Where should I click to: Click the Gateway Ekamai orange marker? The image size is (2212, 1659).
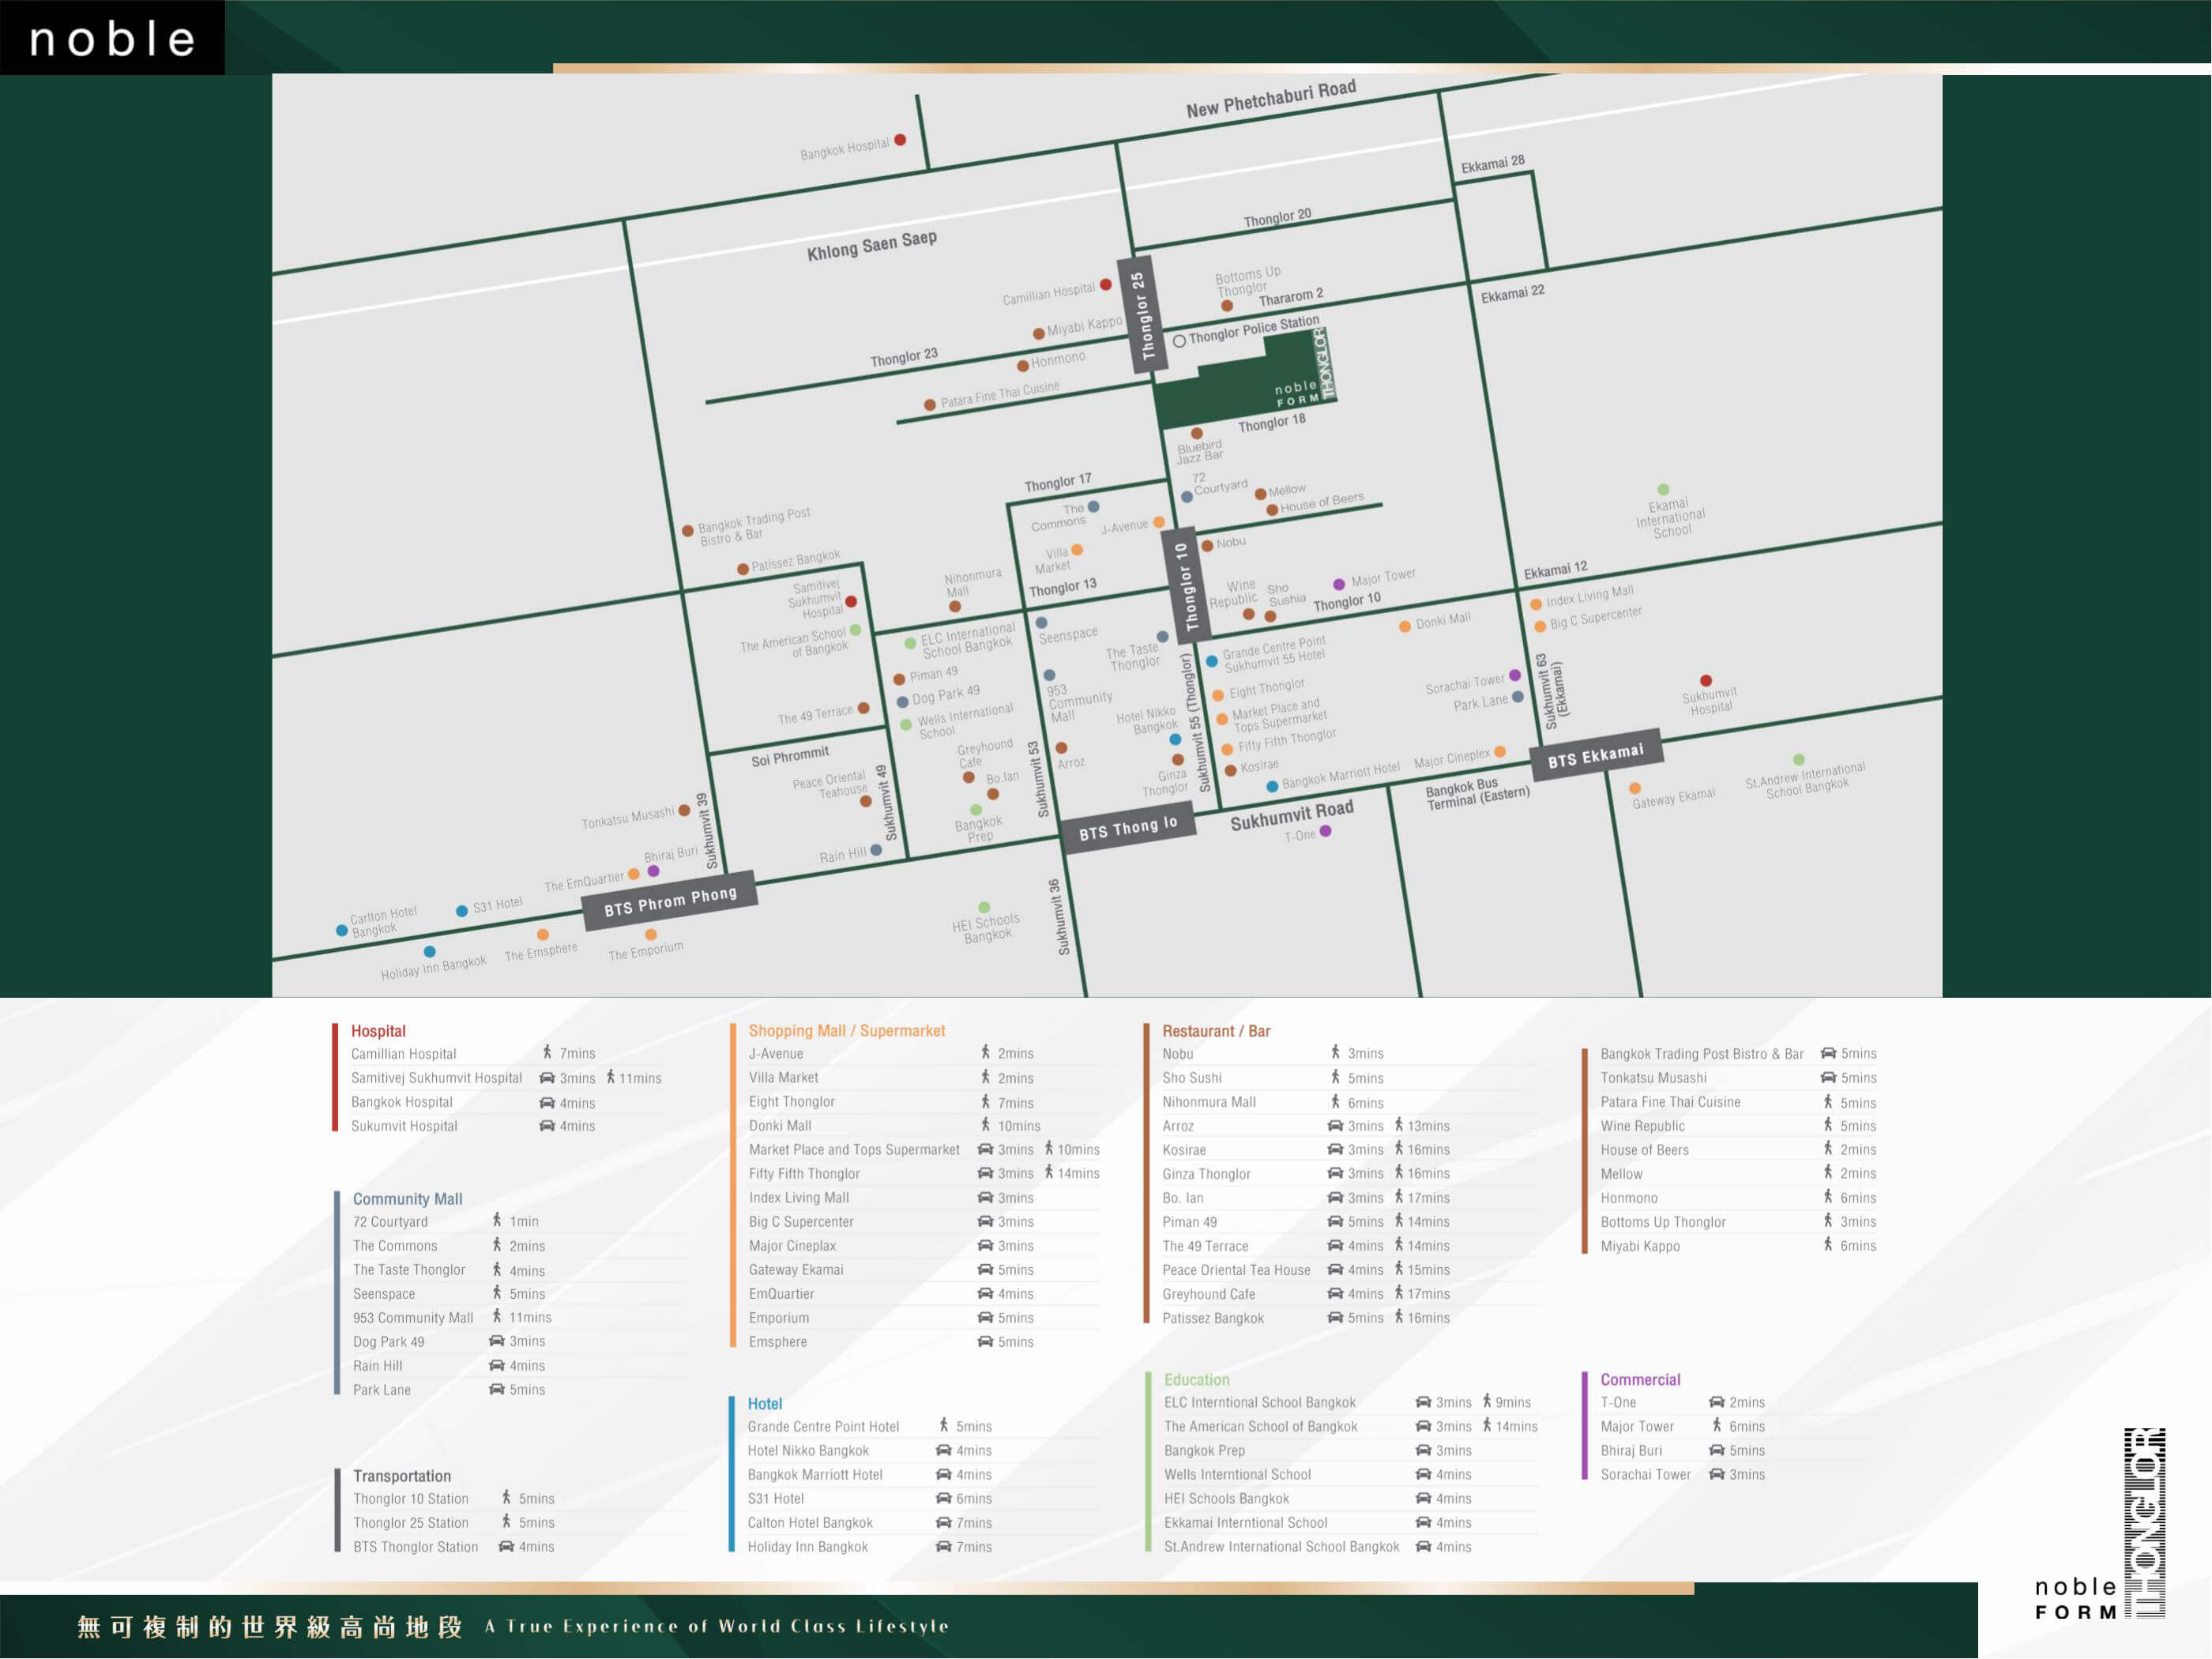(1635, 788)
